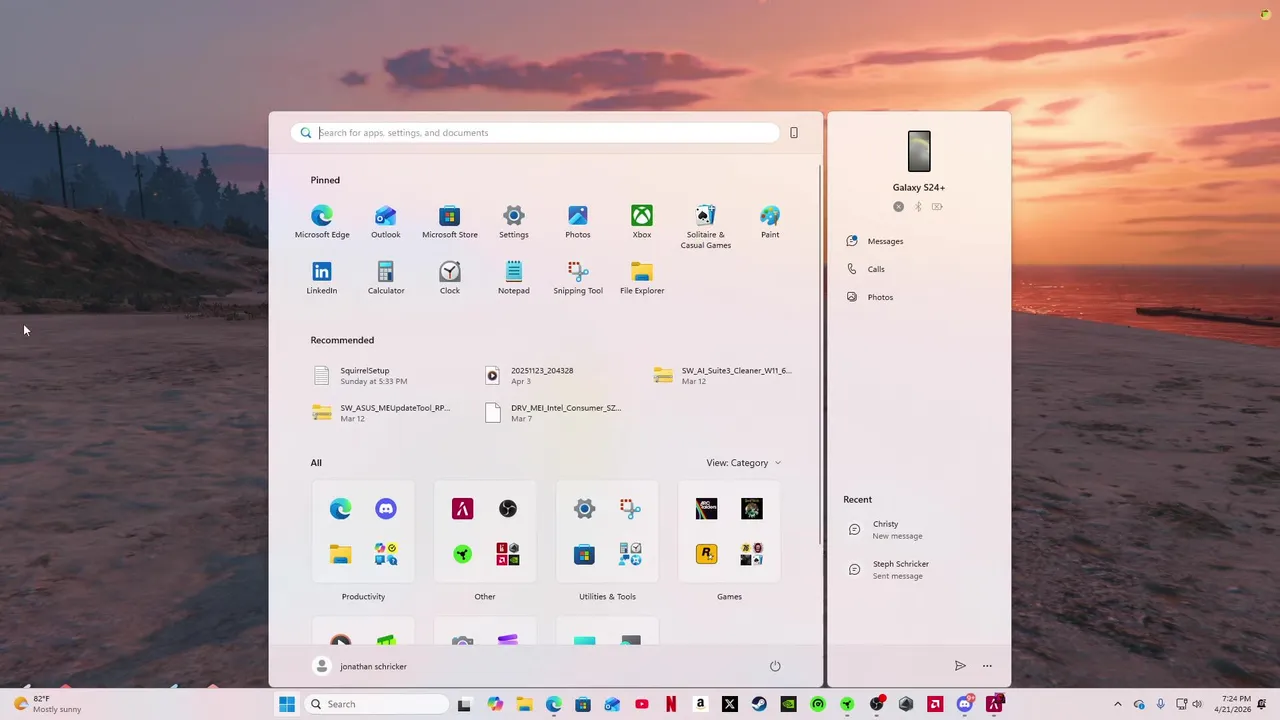Click the Windows Start button on taskbar

click(287, 704)
